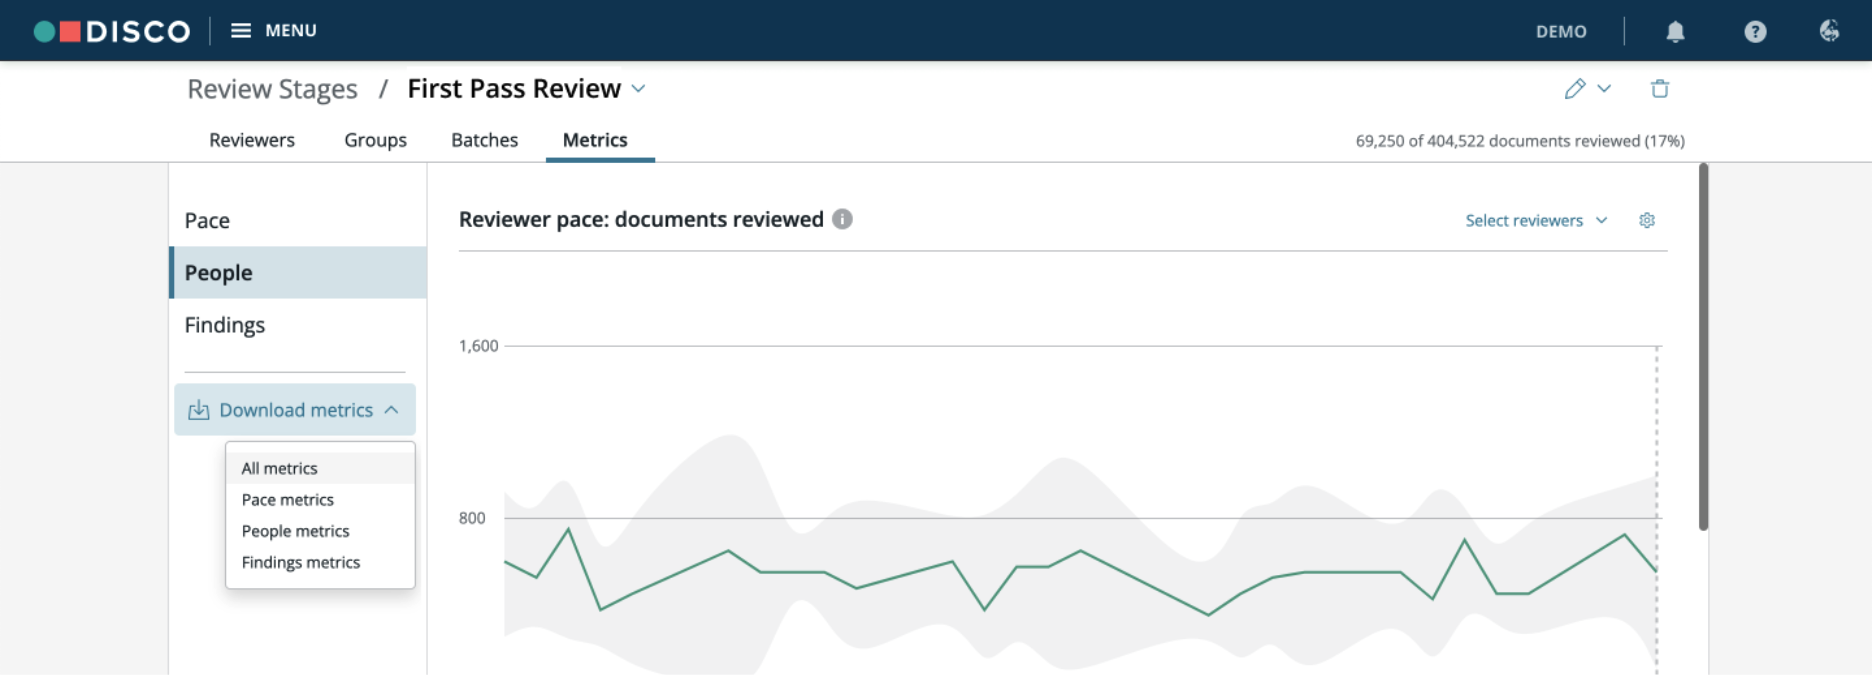The height and width of the screenshot is (676, 1874).
Task: Open chart settings gear icon
Action: point(1647,220)
